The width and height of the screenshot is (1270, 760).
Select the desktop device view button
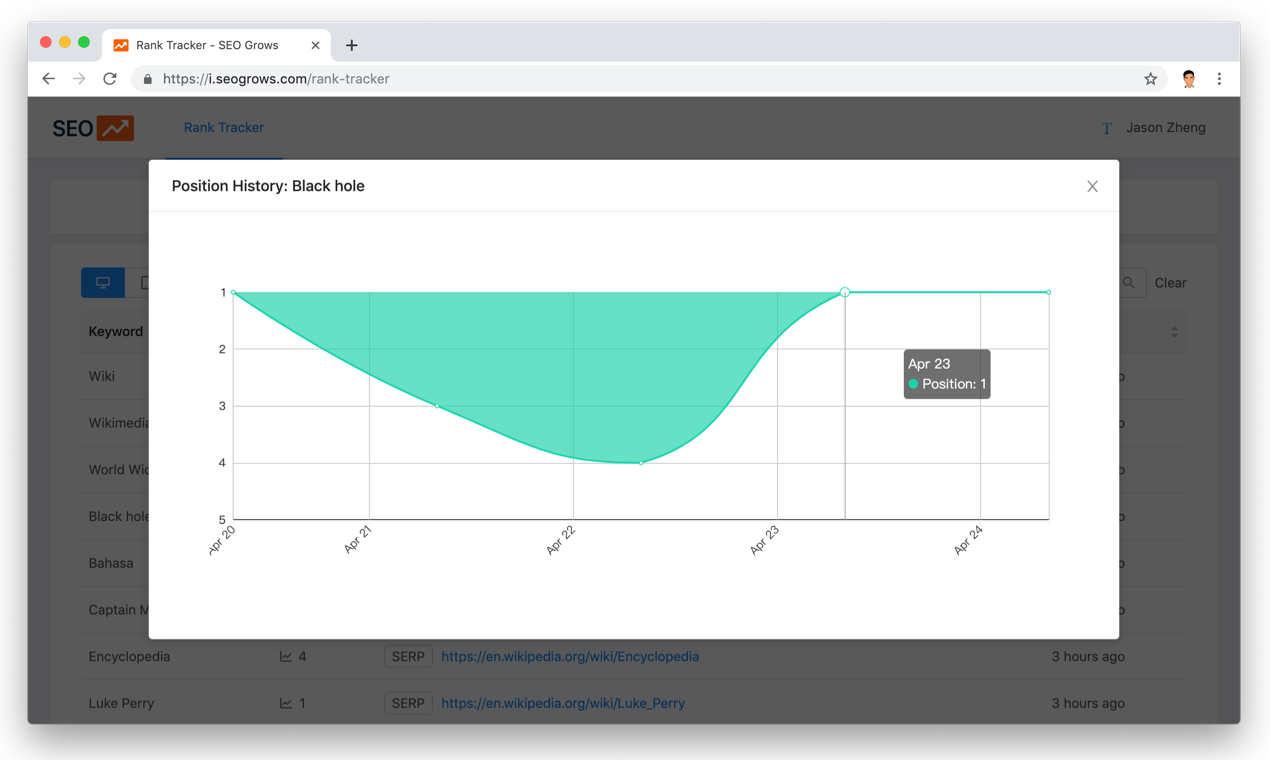click(103, 283)
